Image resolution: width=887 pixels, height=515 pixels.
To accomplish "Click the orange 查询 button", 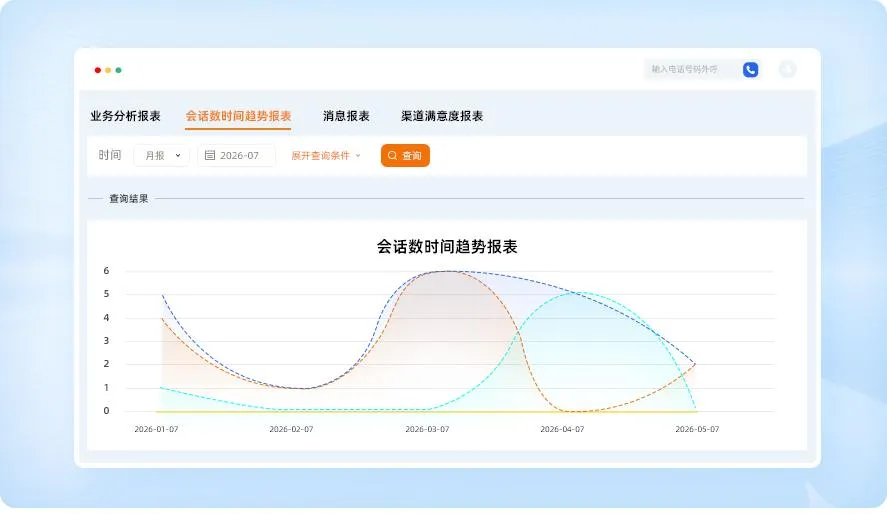I will point(405,156).
